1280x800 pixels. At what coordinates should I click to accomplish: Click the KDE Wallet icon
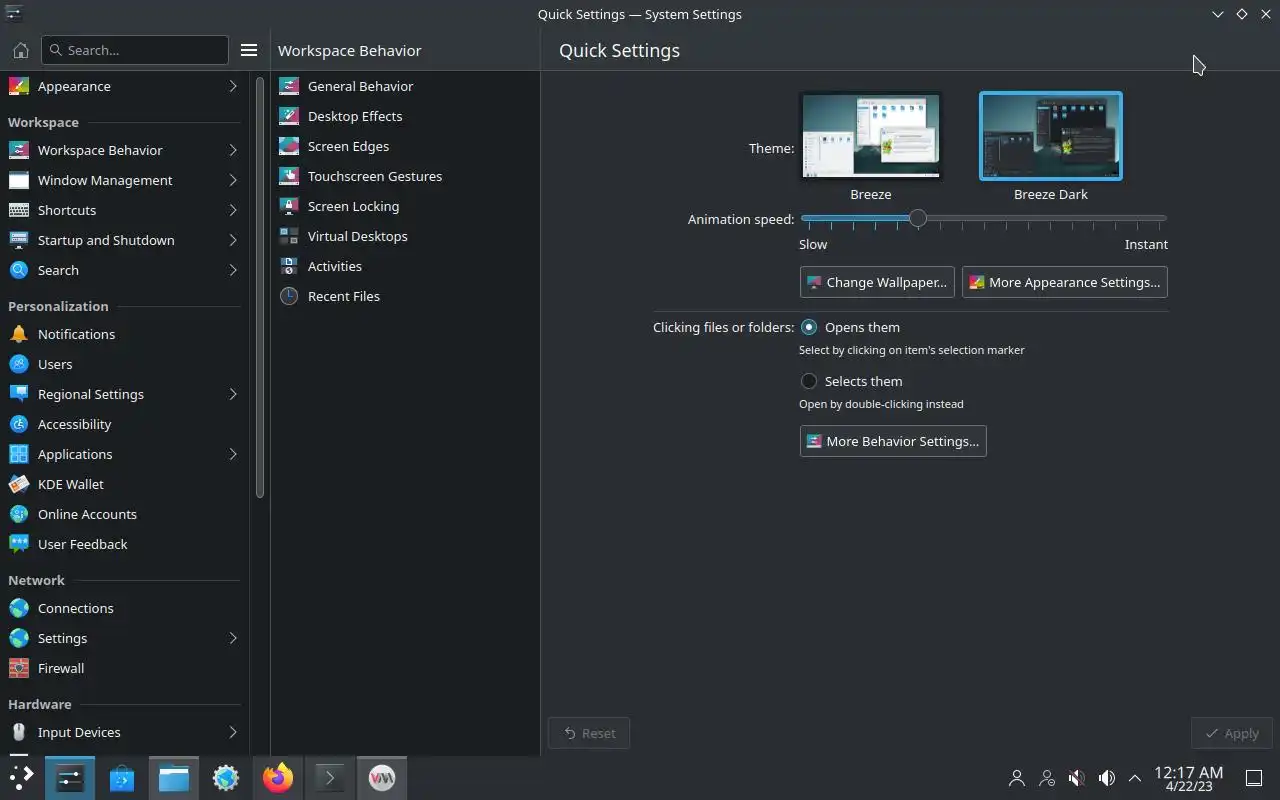(18, 484)
